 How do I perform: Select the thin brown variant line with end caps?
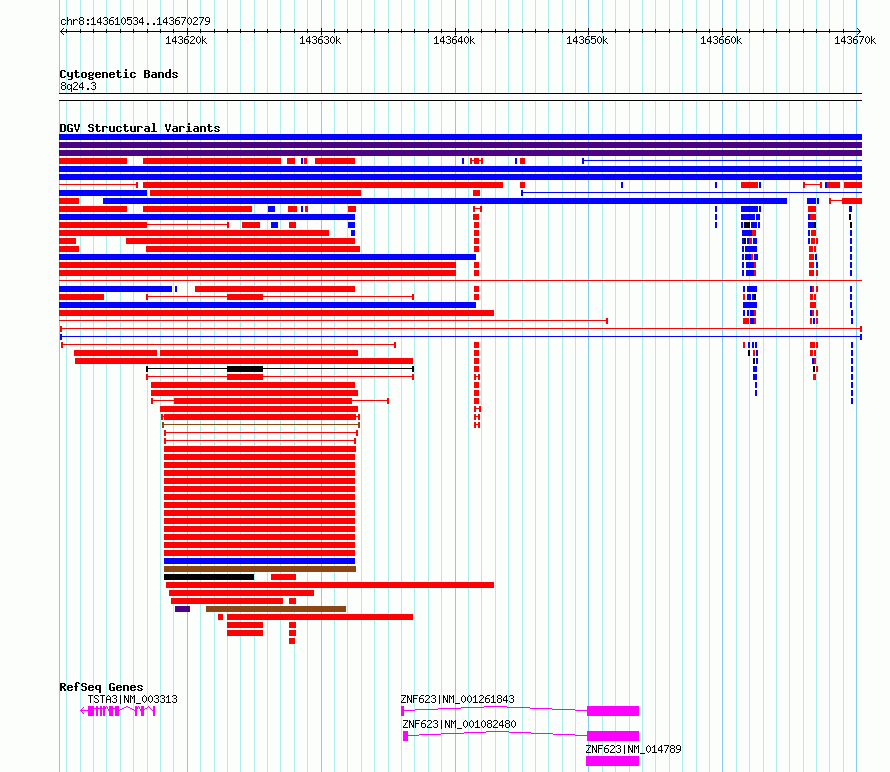click(x=261, y=425)
